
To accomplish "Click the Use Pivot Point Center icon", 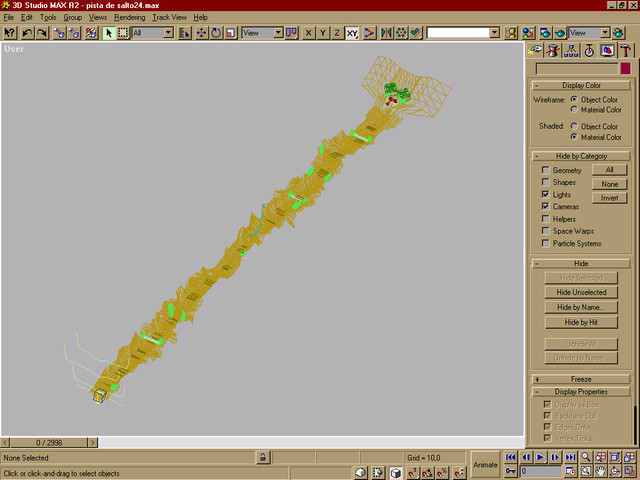I will pyautogui.click(x=291, y=33).
